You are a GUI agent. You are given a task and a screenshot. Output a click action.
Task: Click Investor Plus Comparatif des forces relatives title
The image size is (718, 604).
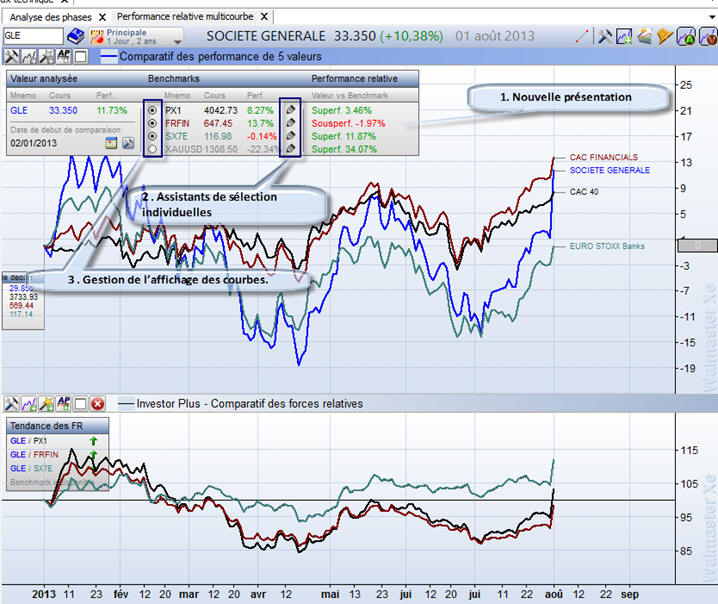click(x=250, y=404)
